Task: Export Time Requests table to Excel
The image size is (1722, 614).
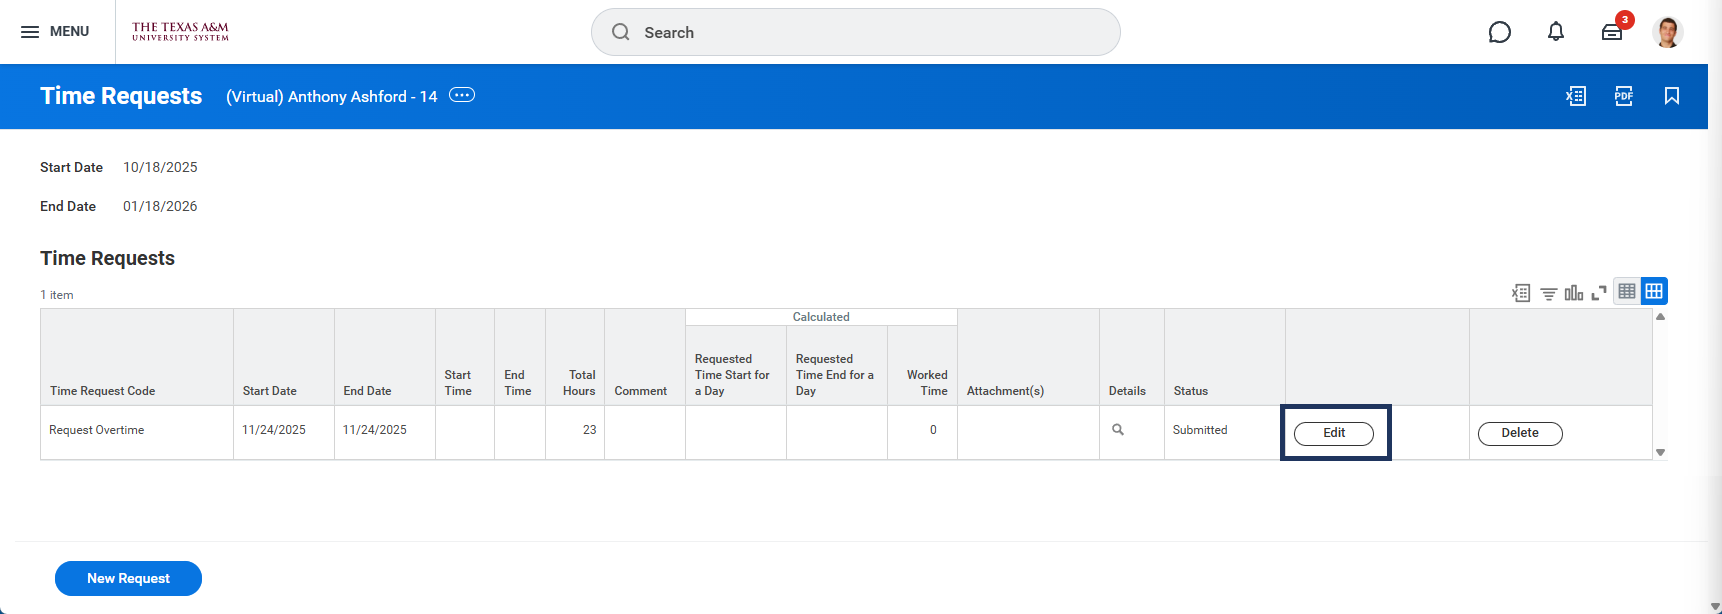Action: tap(1521, 292)
